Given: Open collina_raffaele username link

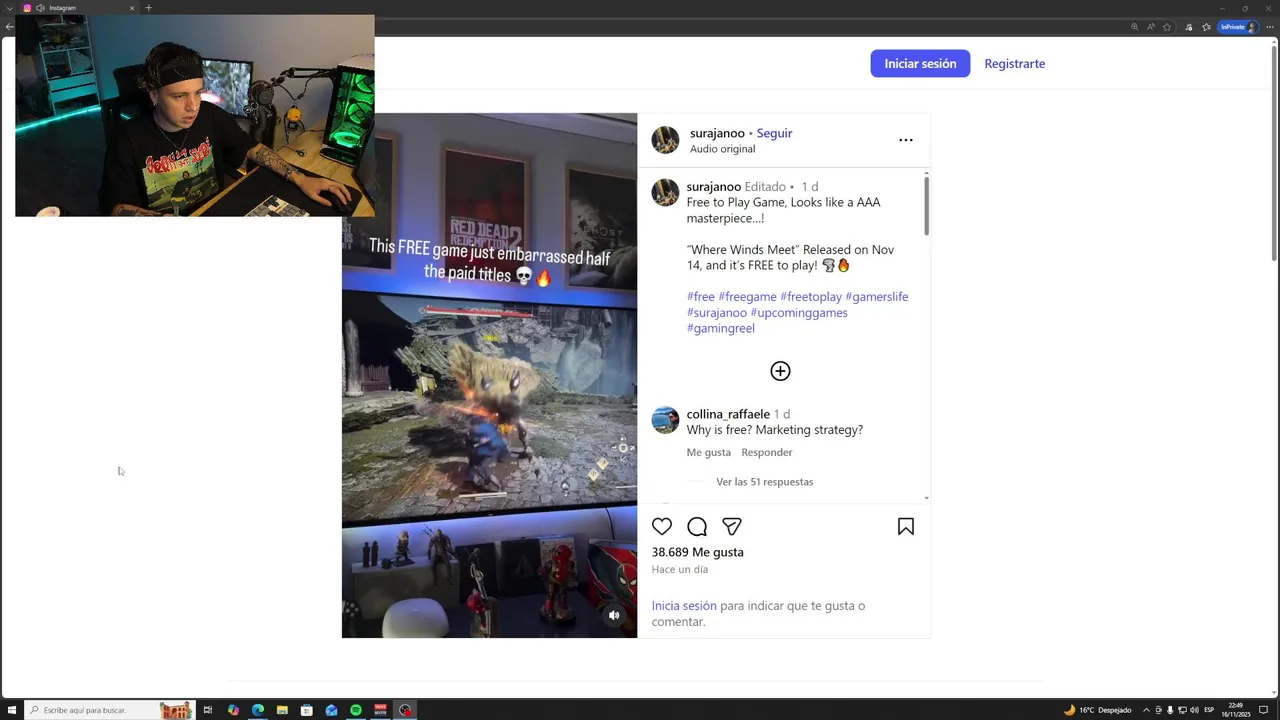Looking at the screenshot, I should 728,414.
